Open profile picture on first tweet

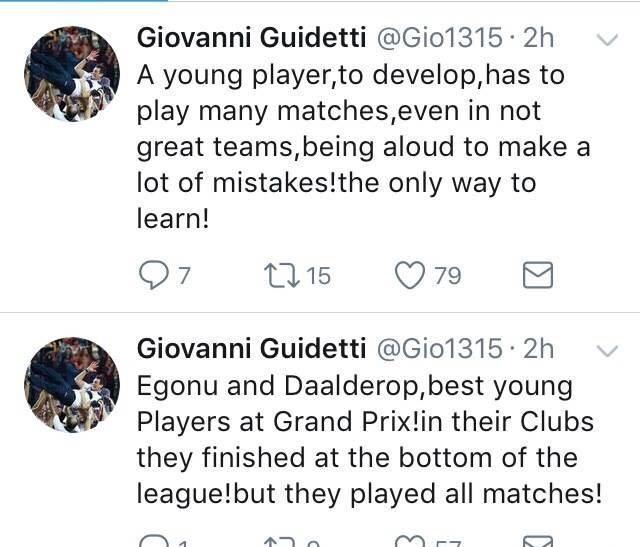[x=72, y=74]
